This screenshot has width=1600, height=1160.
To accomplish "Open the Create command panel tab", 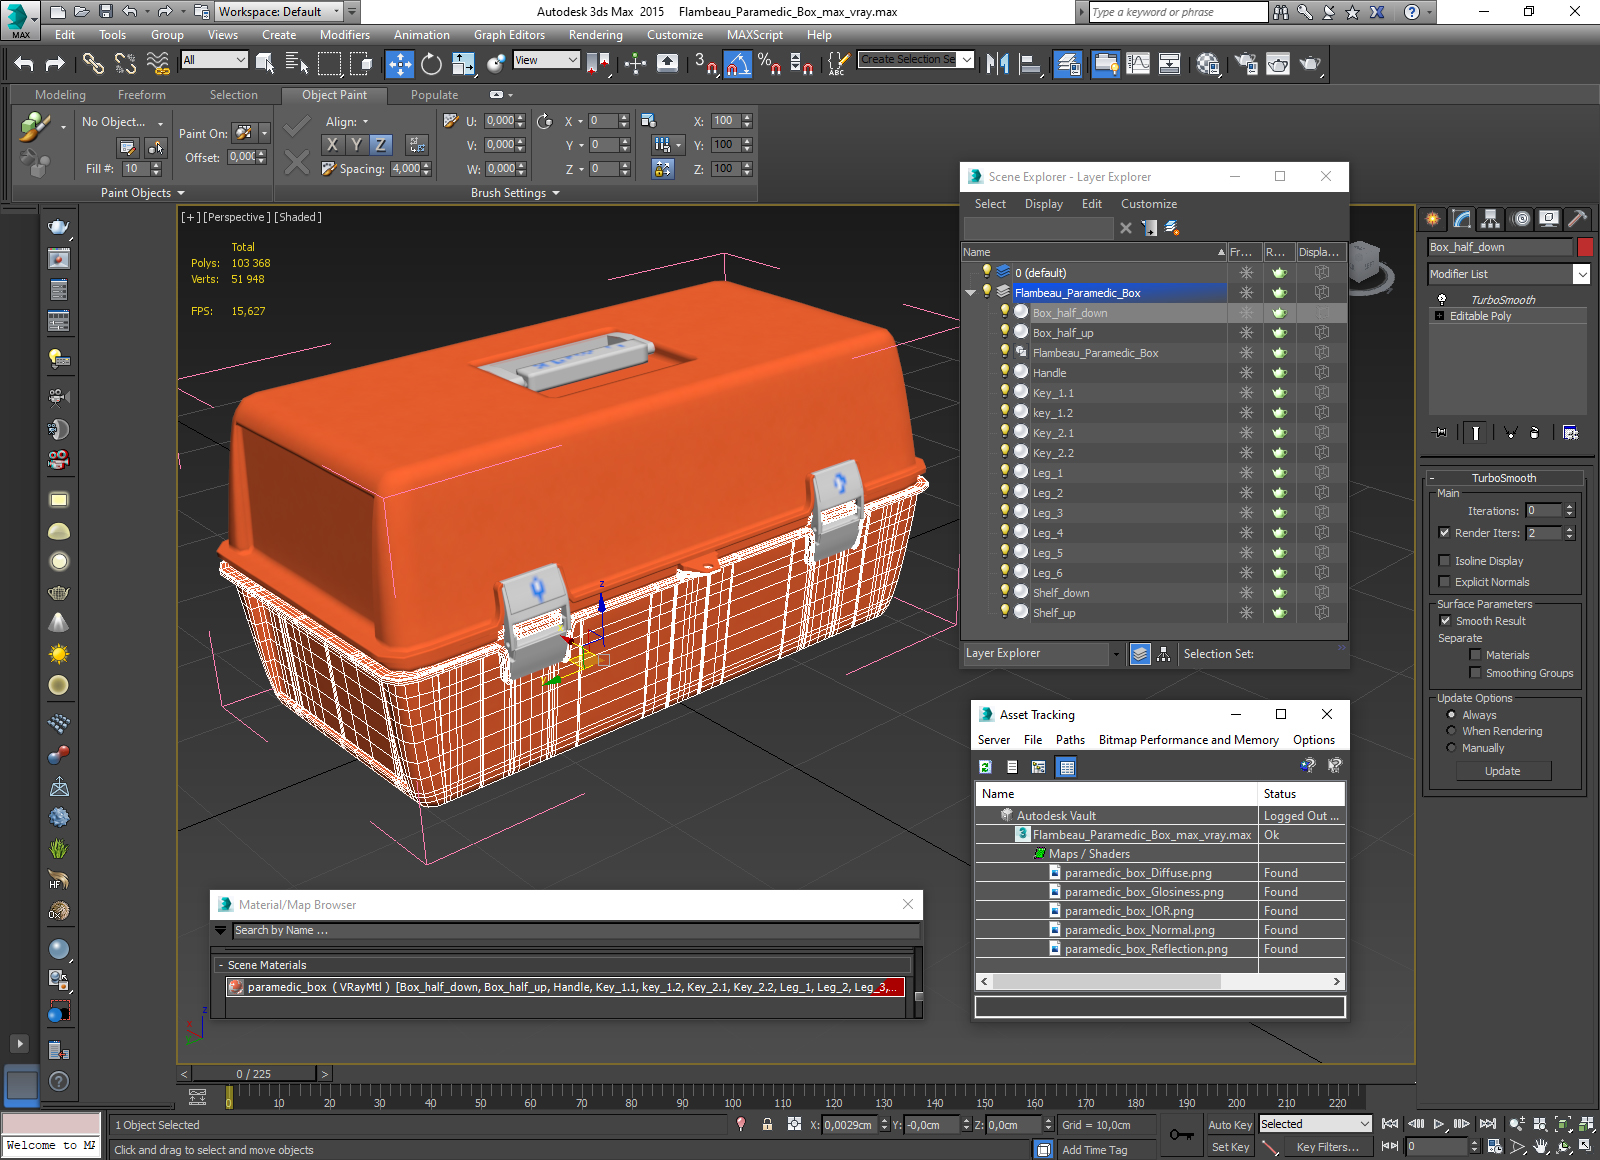I will click(1433, 219).
